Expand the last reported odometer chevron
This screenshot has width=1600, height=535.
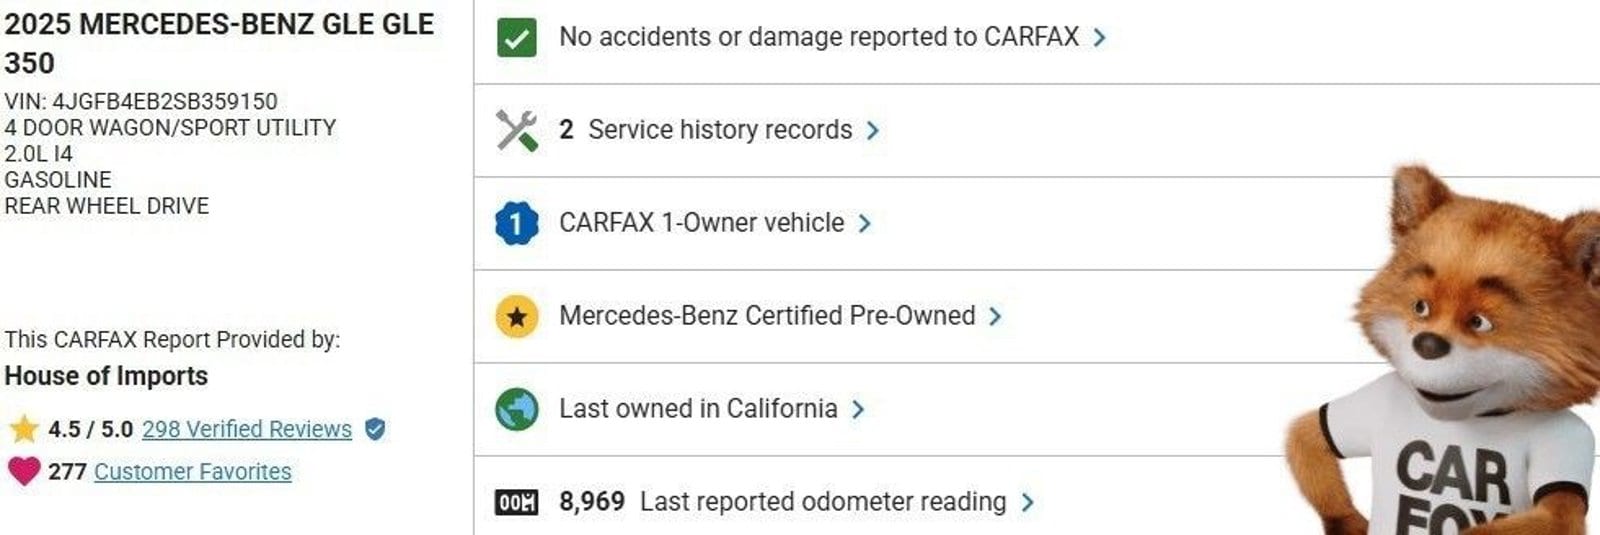tap(1028, 502)
